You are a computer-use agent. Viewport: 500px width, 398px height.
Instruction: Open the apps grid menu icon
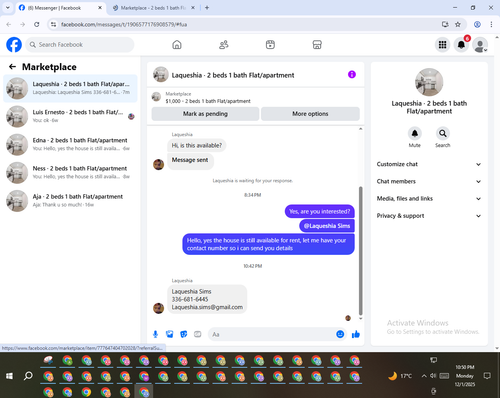442,45
